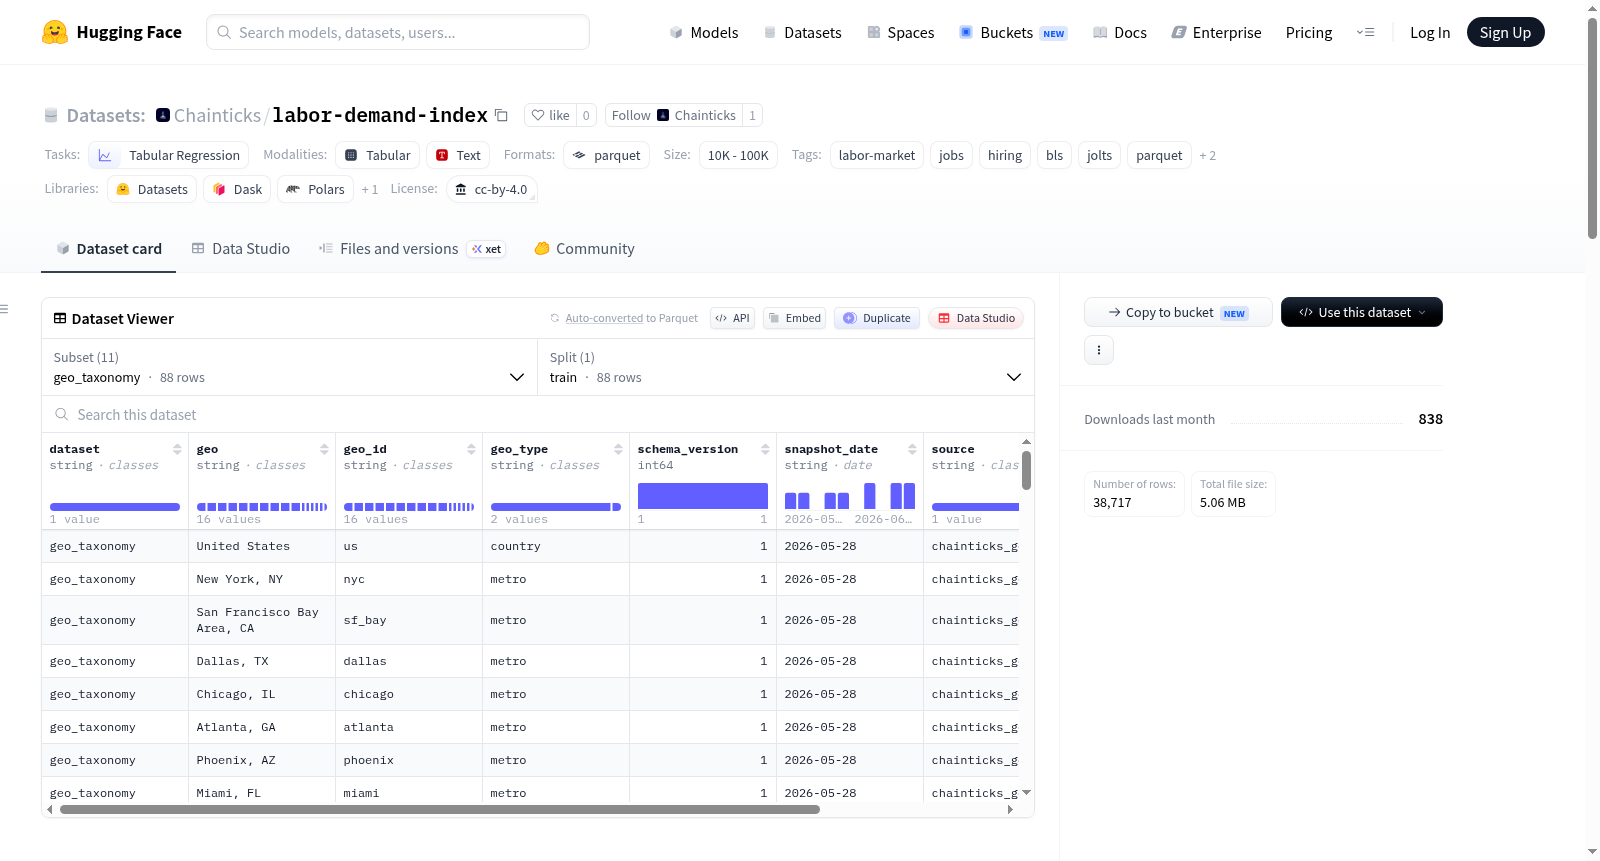Click the Hugging Face logo icon
The width and height of the screenshot is (1600, 861).
point(55,32)
